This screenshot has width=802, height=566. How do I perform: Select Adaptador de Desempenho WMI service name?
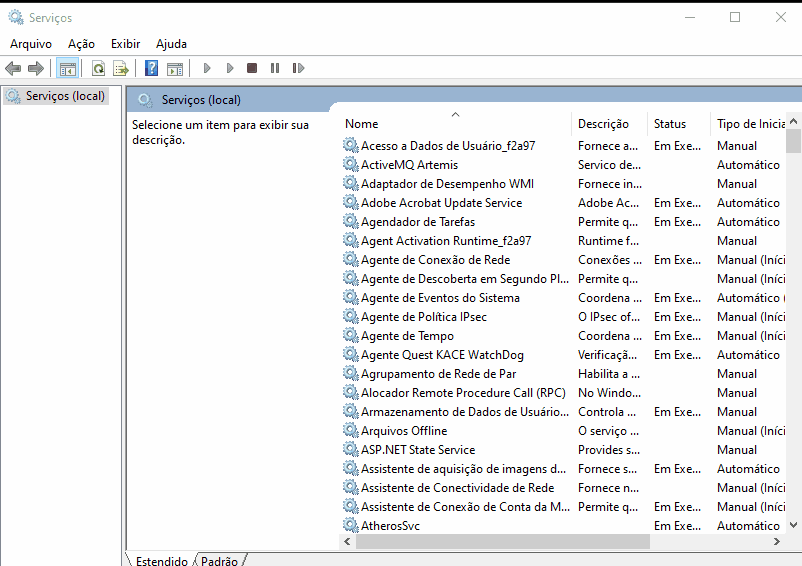(447, 184)
